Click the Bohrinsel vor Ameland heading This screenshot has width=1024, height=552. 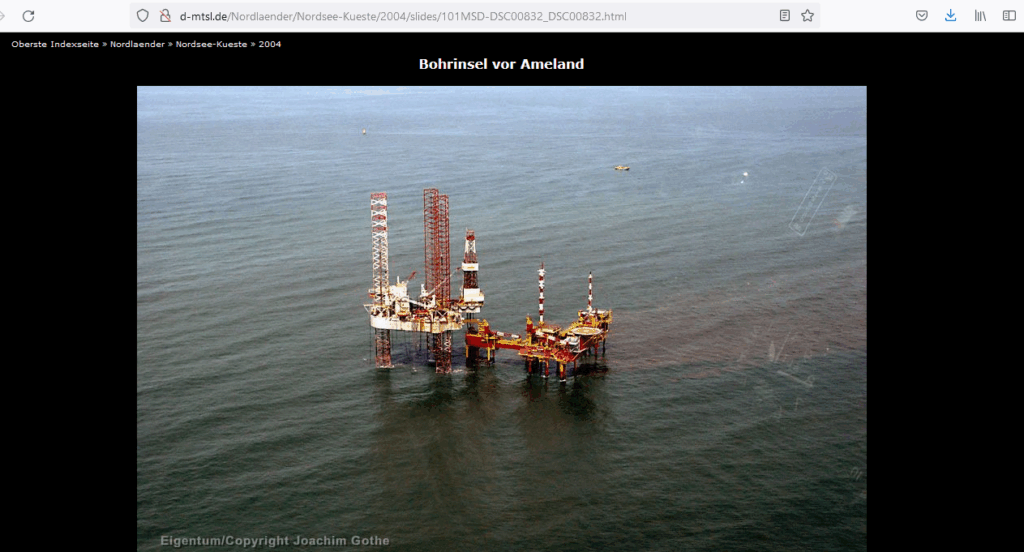coord(501,64)
